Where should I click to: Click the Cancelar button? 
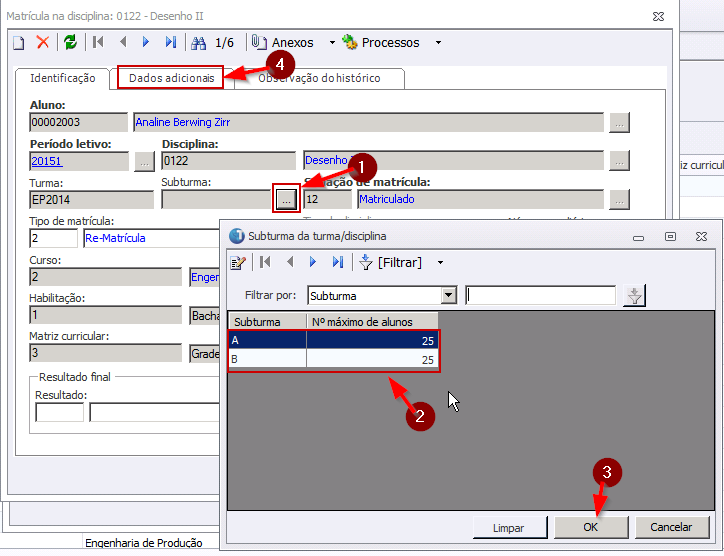(671, 527)
